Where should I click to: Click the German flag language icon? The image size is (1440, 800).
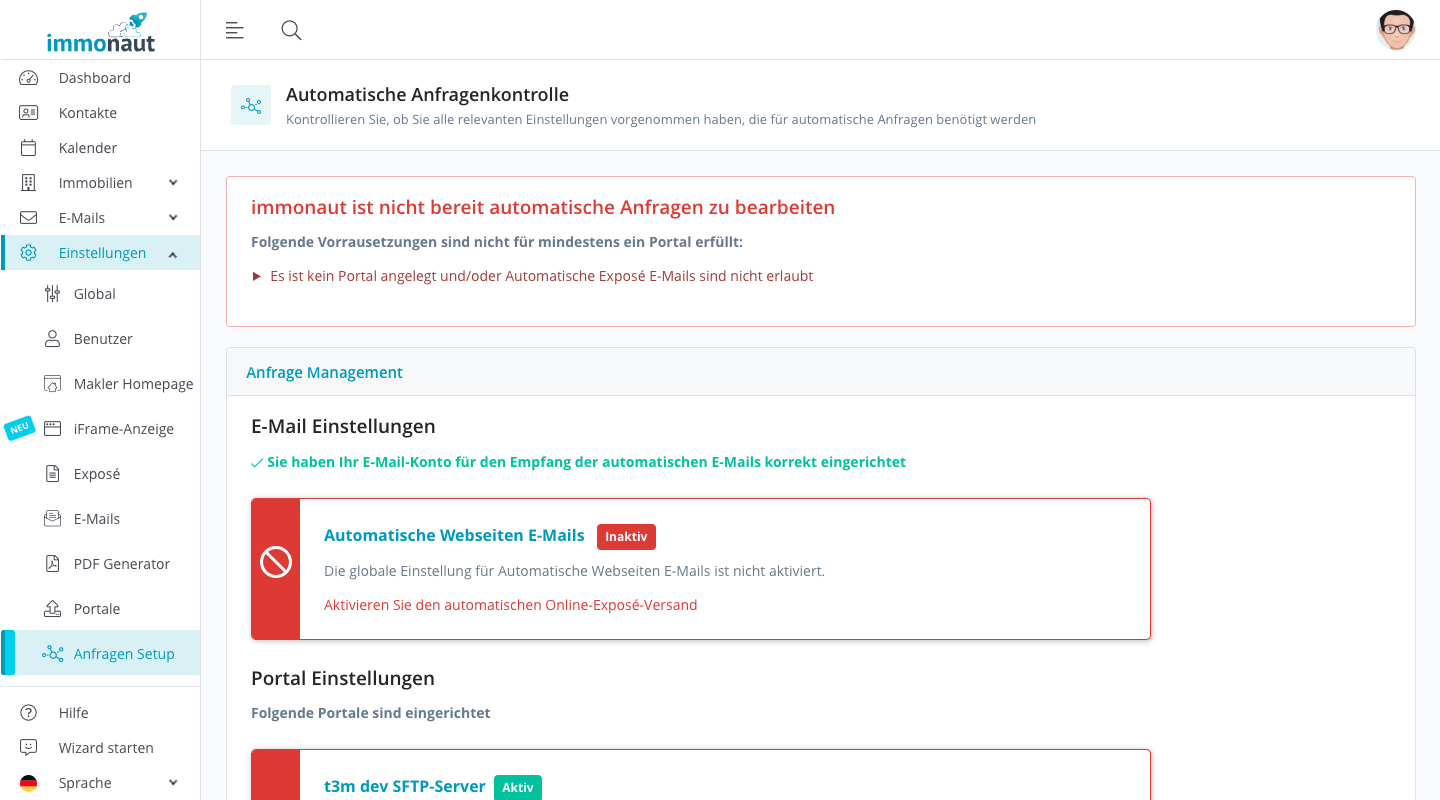[x=28, y=783]
